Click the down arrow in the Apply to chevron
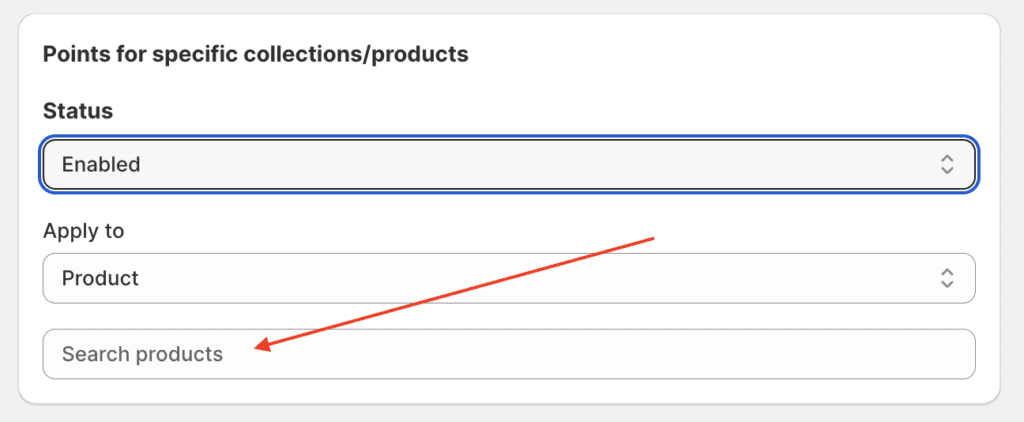This screenshot has width=1024, height=422. pyautogui.click(x=947, y=285)
